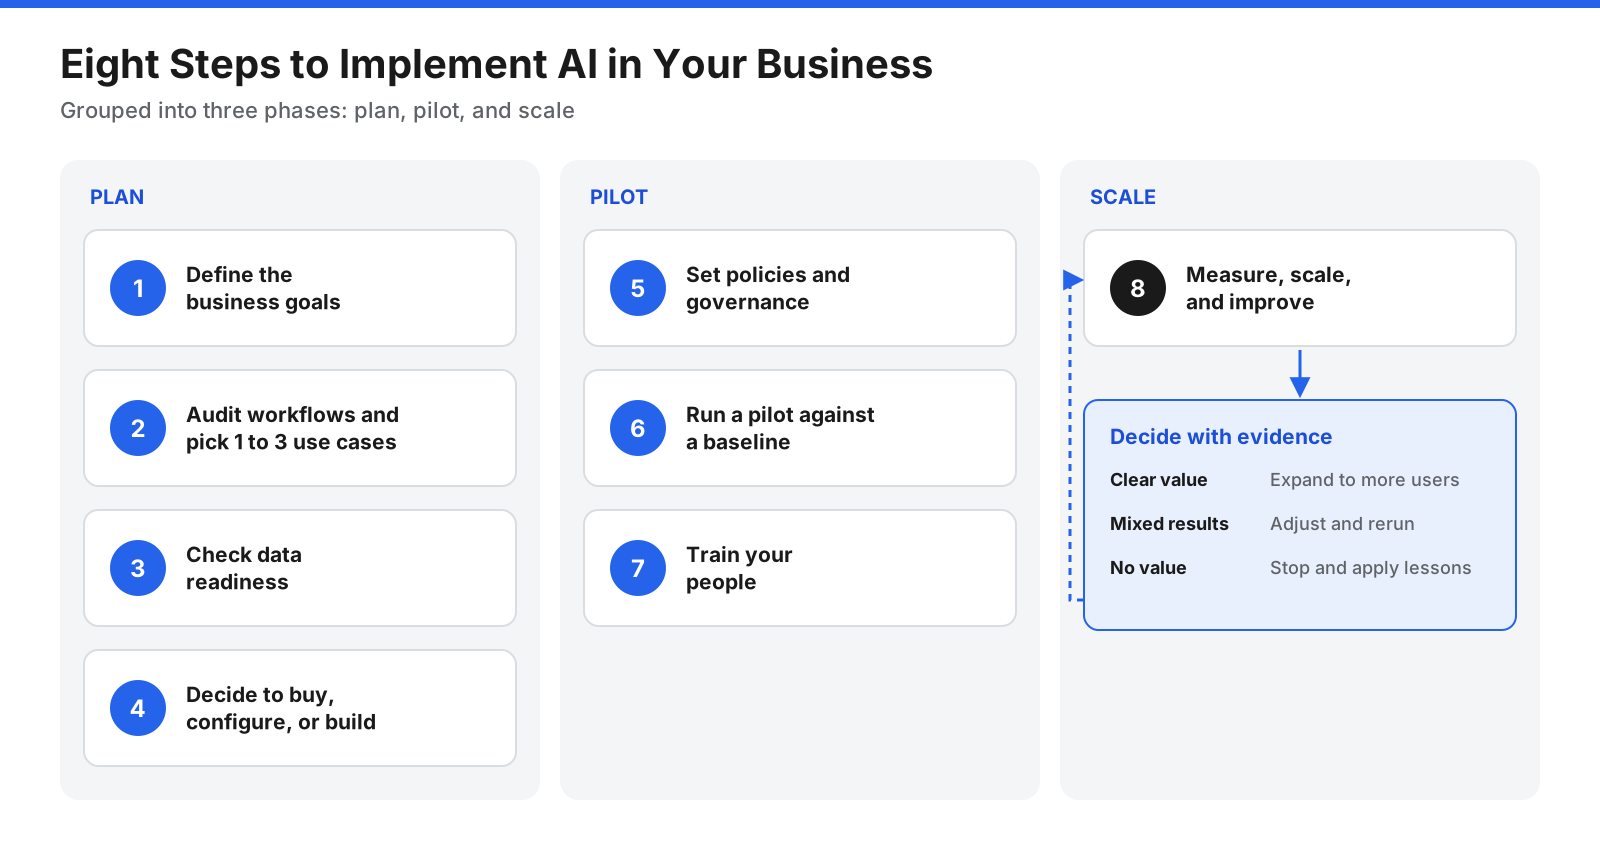The image size is (1600, 860).
Task: Click 'Adjust and rerun' text
Action: pyautogui.click(x=1342, y=524)
